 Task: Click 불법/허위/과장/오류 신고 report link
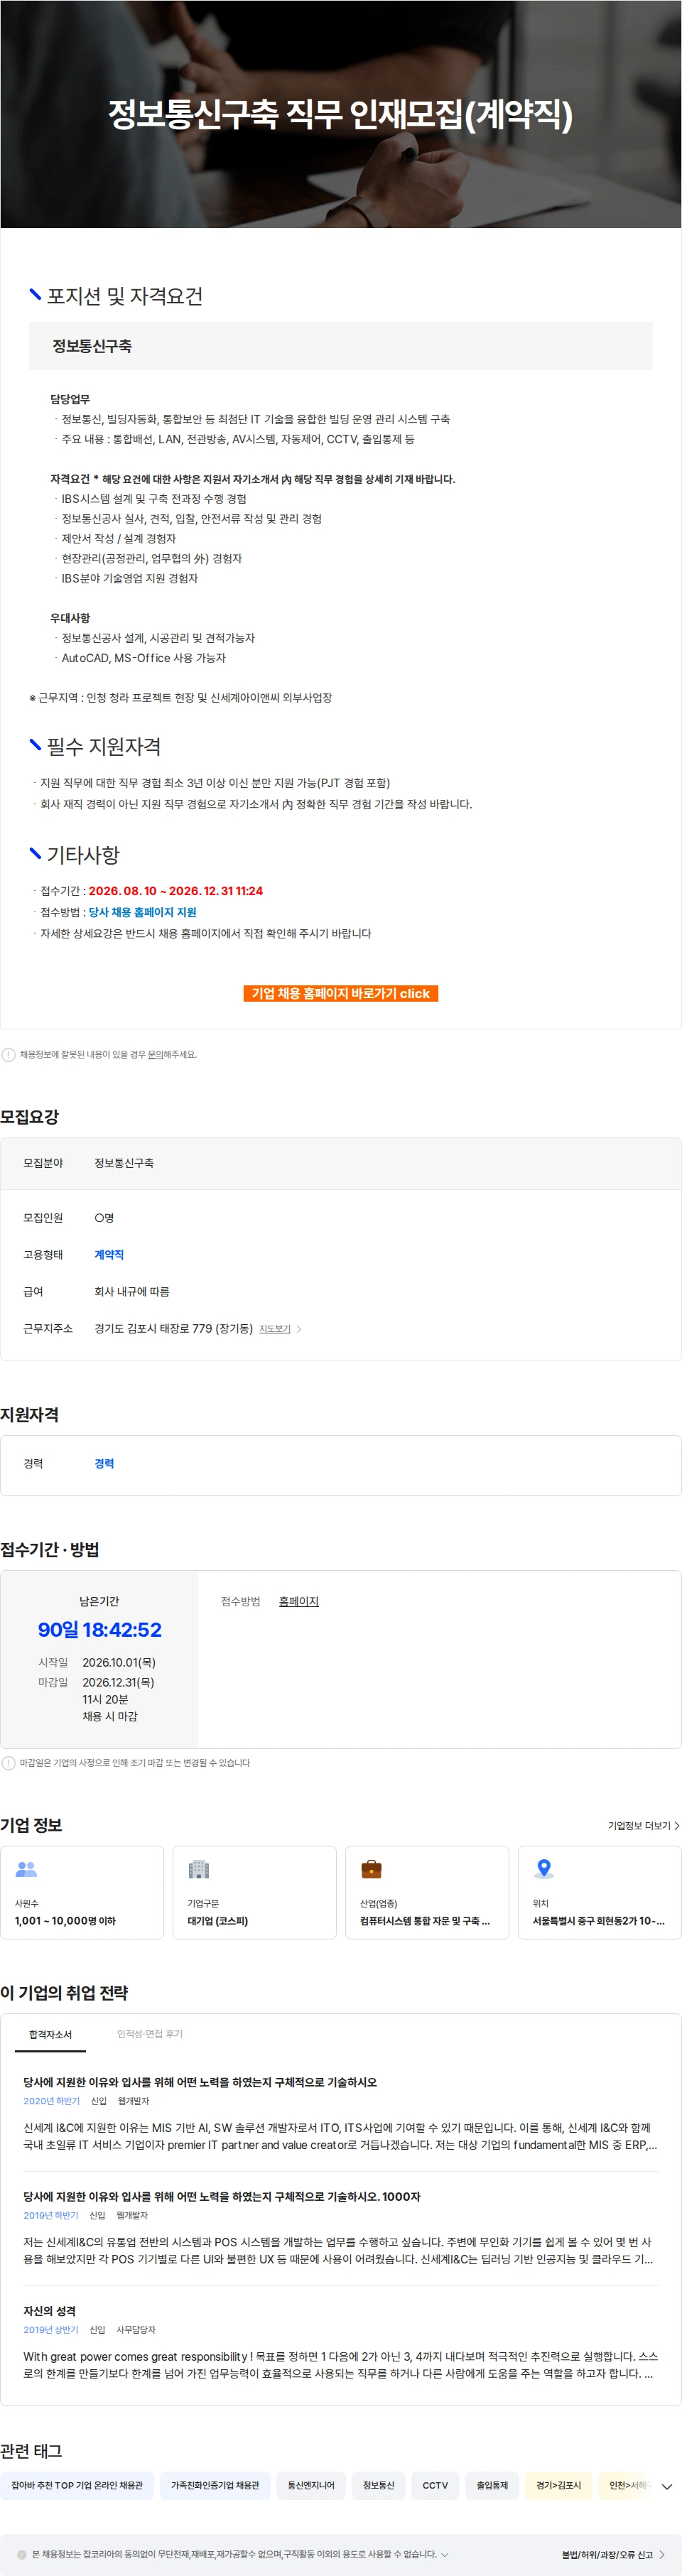[x=613, y=2554]
